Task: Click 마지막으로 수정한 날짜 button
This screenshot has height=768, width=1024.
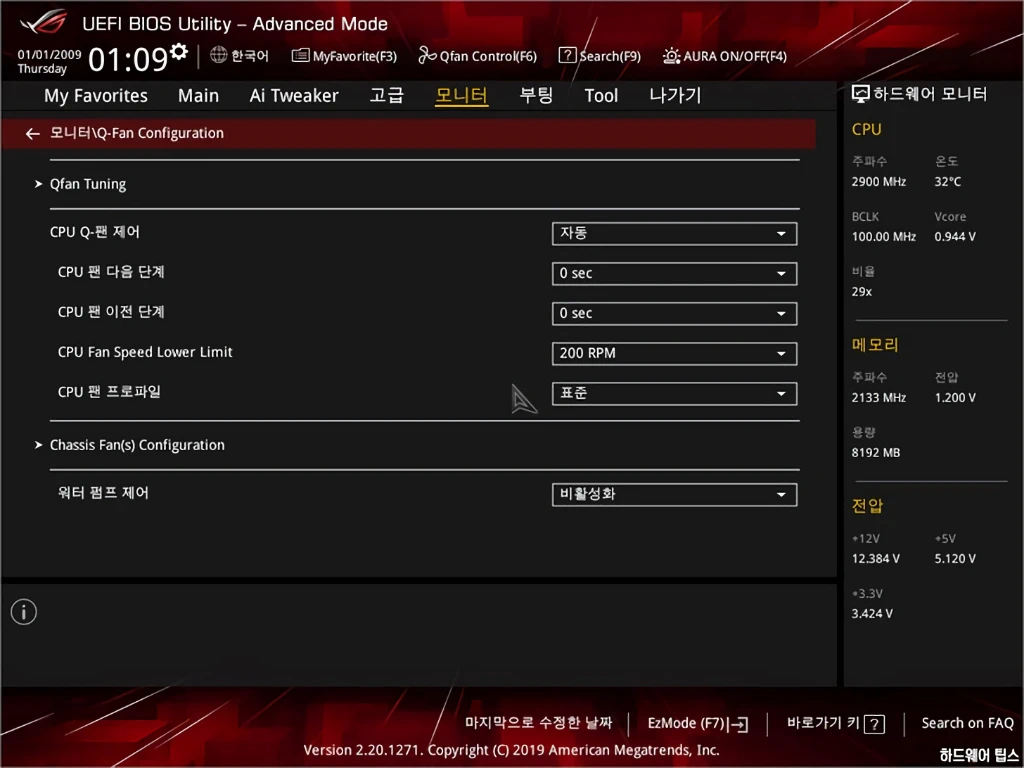Action: [539, 723]
